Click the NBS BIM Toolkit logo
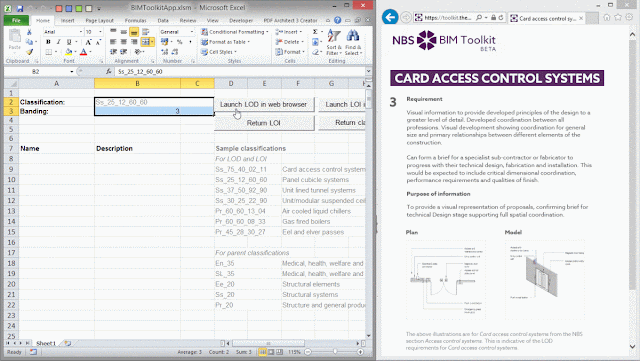This screenshot has width=640, height=361. pyautogui.click(x=444, y=40)
